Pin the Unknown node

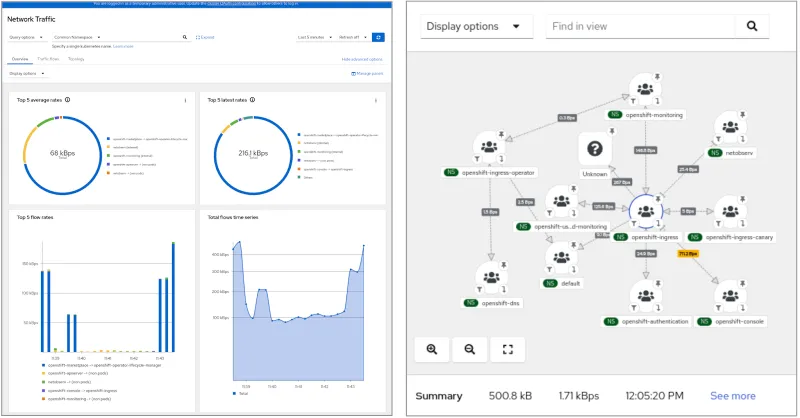point(612,132)
